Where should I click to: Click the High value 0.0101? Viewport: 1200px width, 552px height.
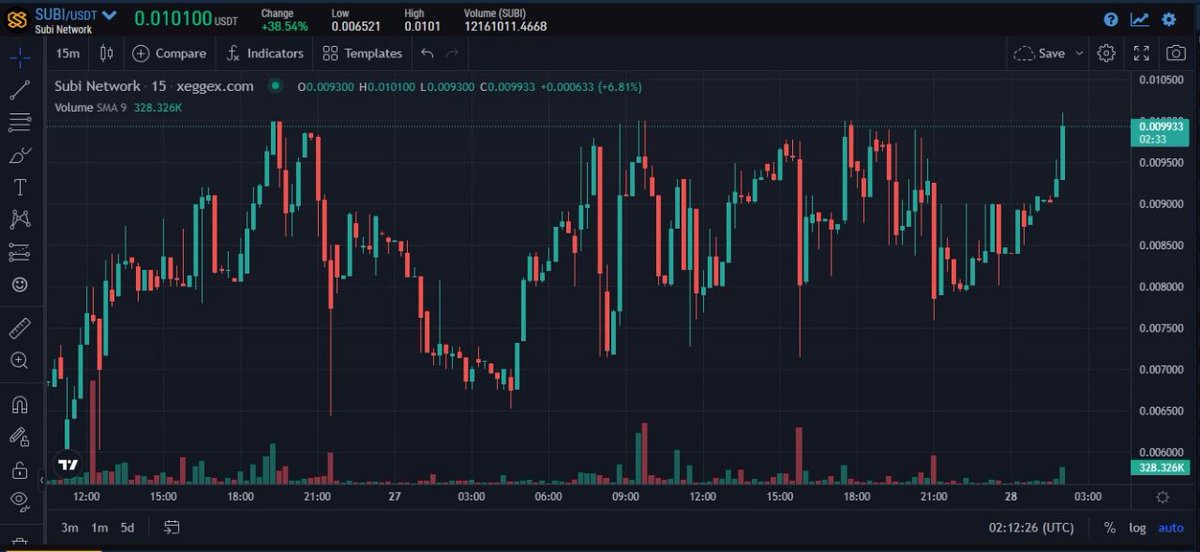(422, 26)
